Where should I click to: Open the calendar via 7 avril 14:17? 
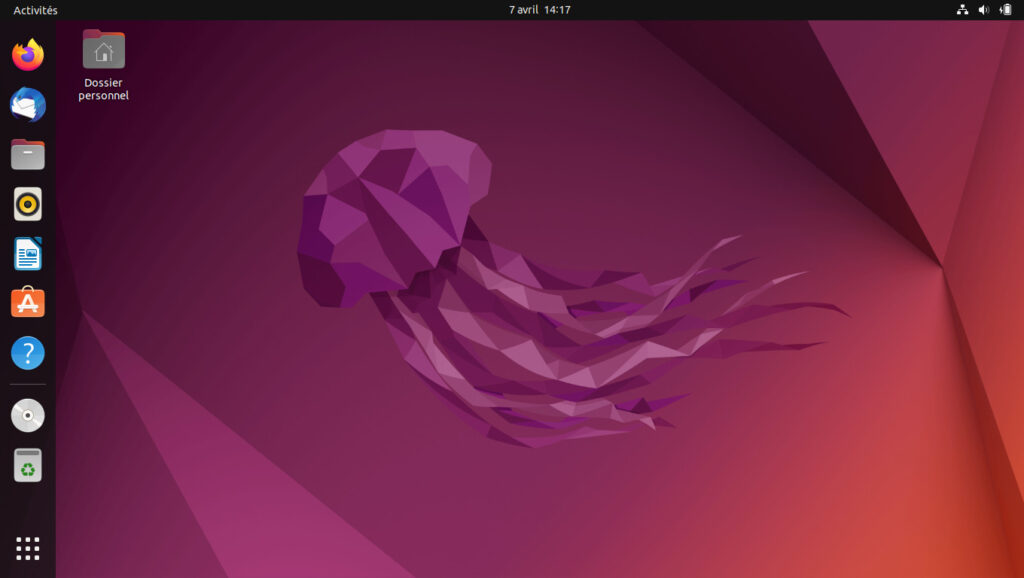(x=539, y=10)
